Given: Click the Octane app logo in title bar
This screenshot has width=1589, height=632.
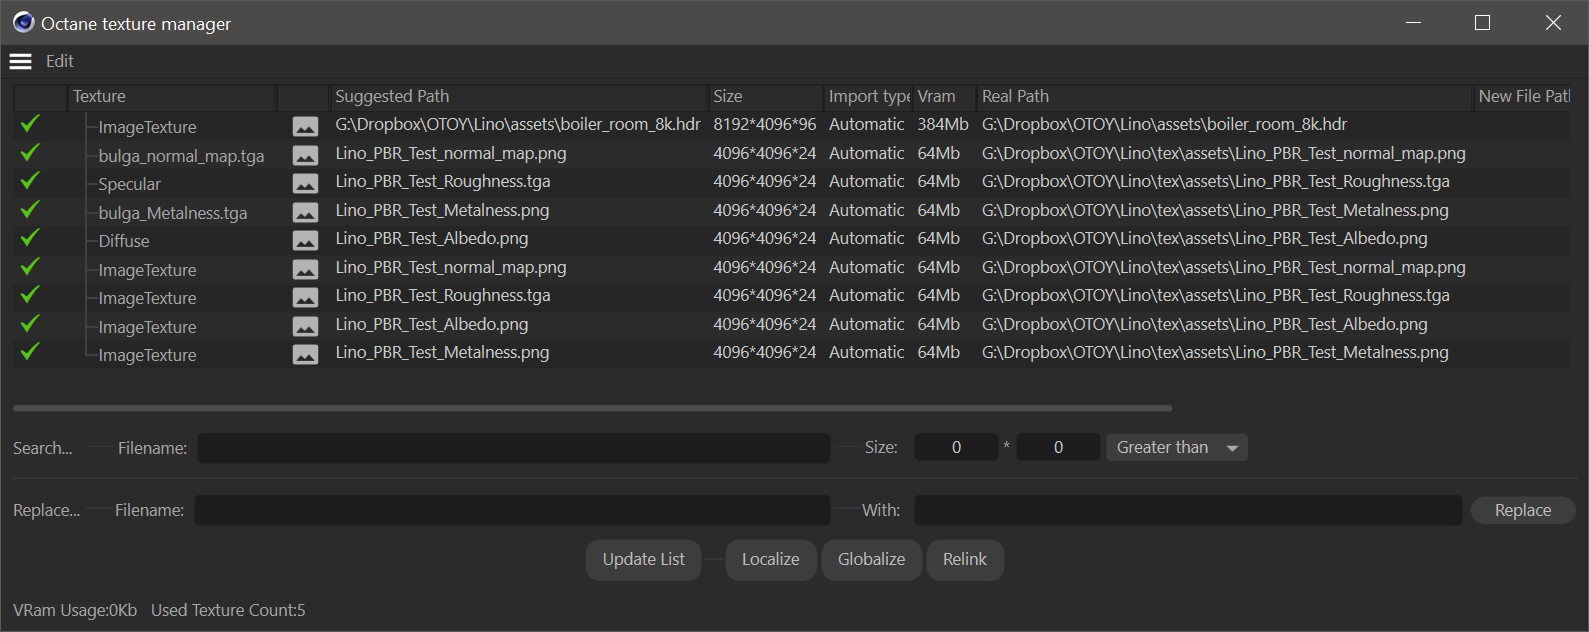Looking at the screenshot, I should pos(23,22).
